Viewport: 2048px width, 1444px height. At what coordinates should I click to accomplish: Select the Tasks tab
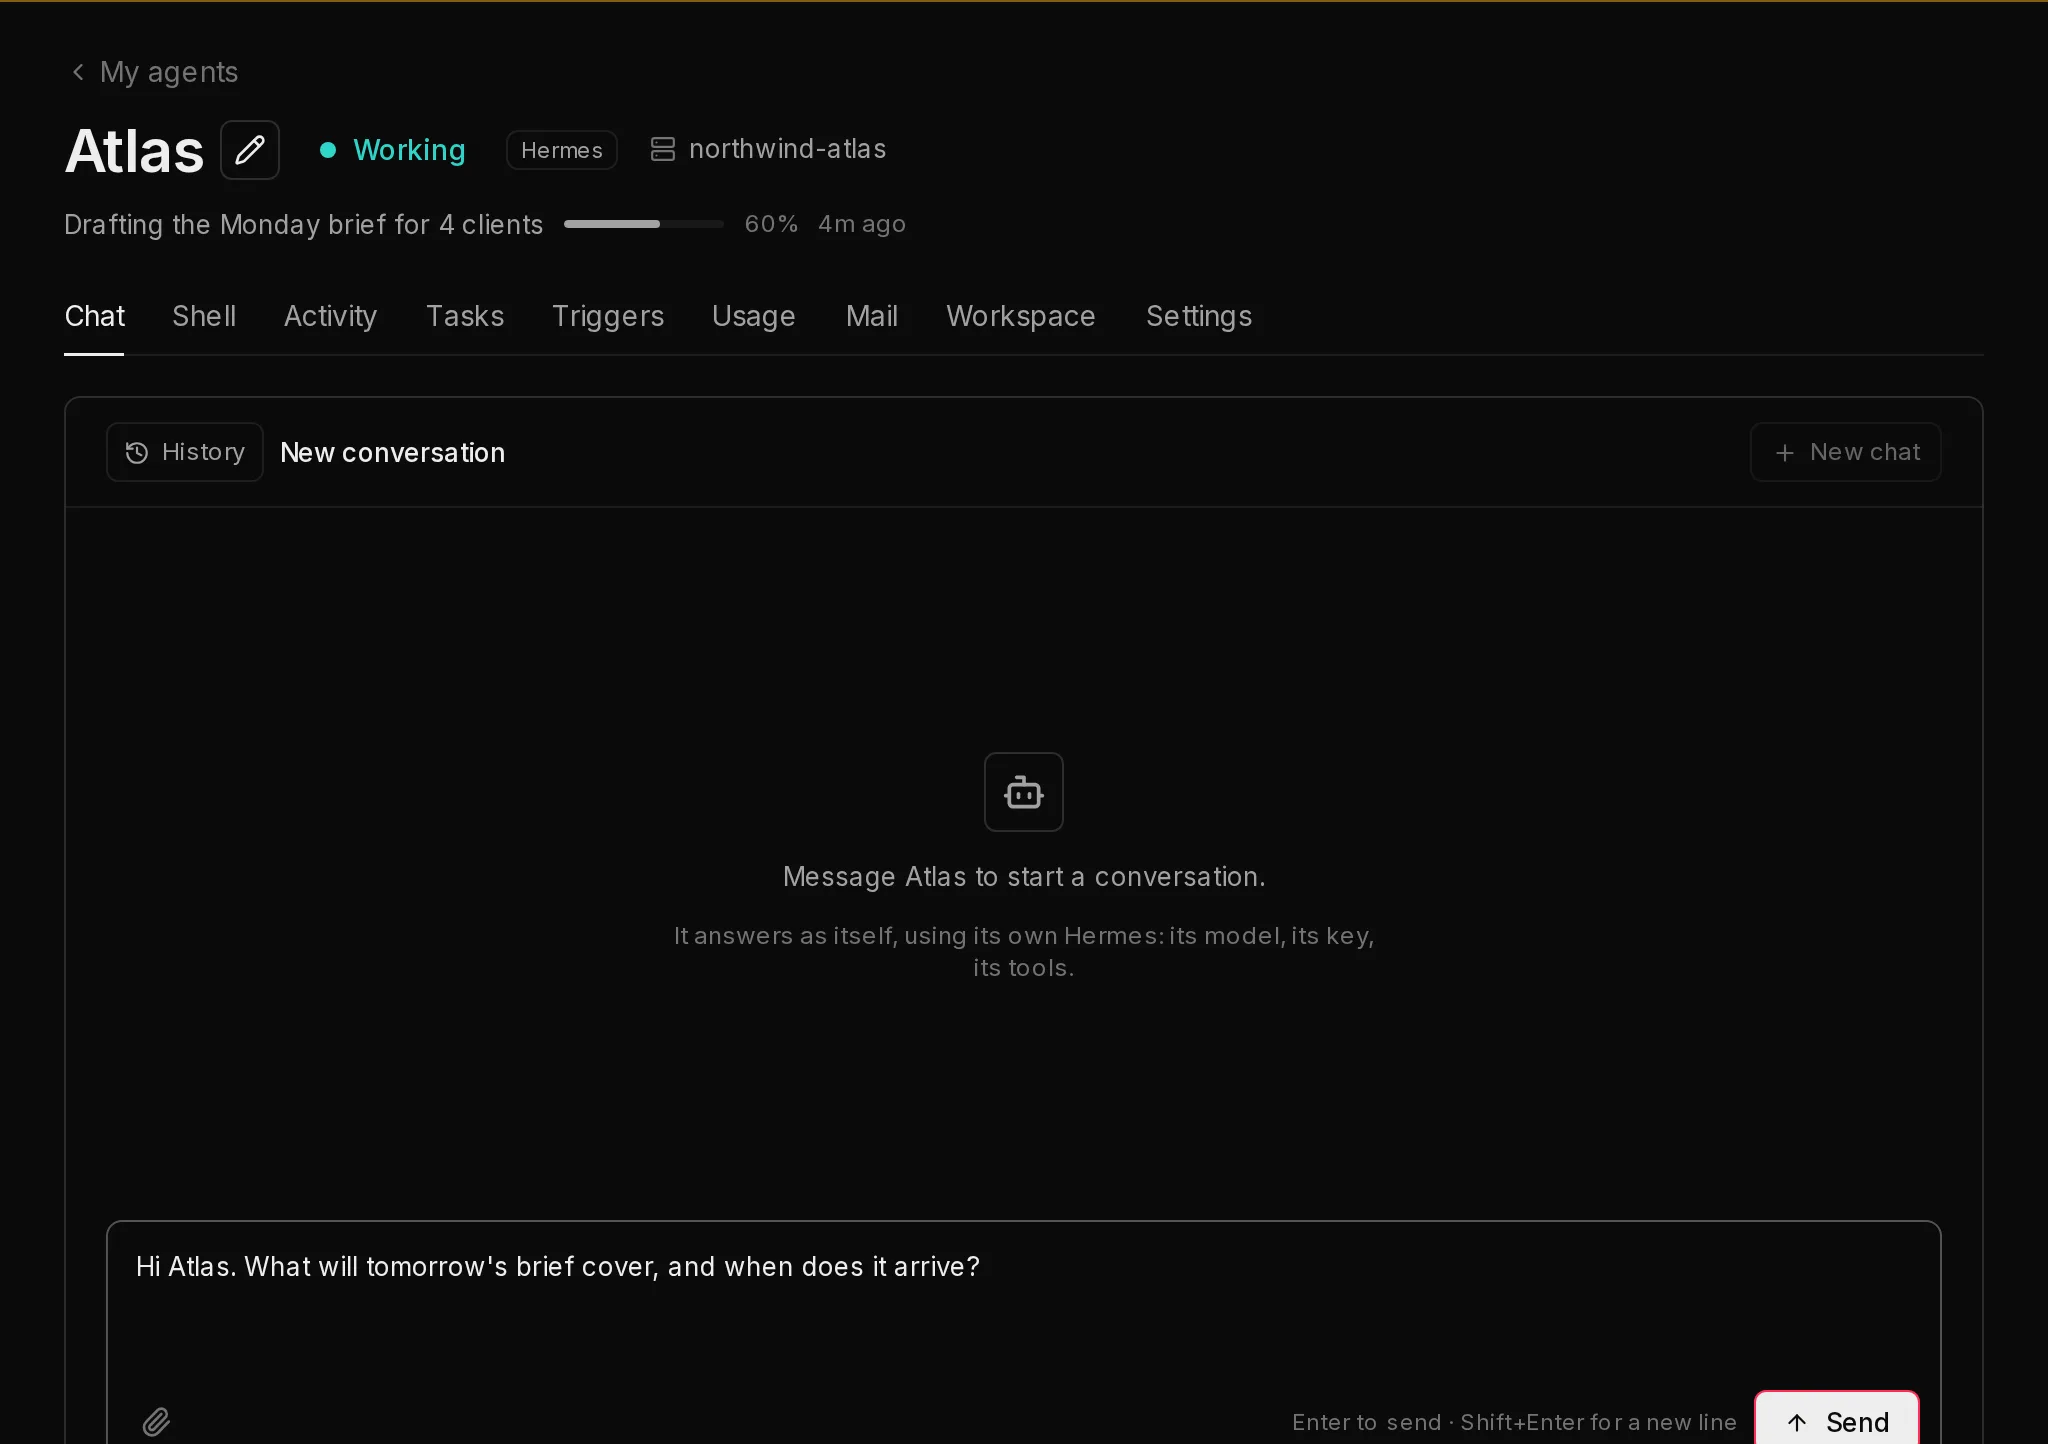(x=465, y=316)
